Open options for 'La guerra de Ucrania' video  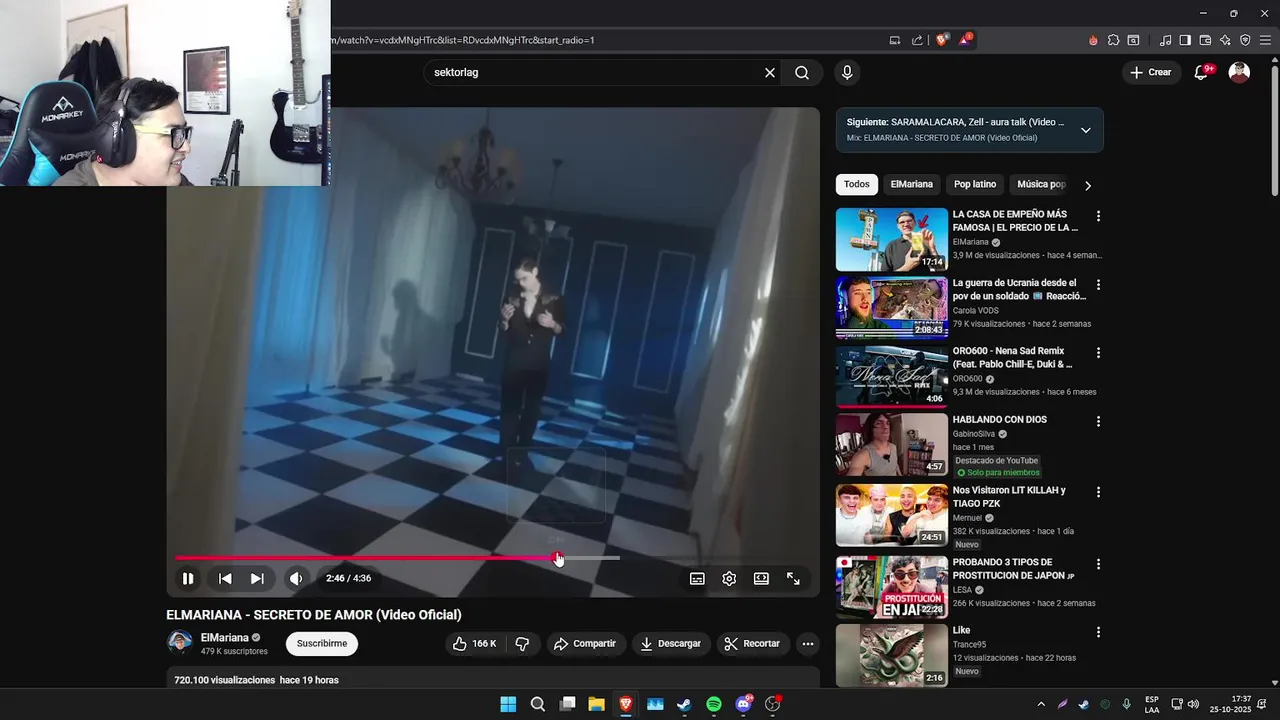[x=1098, y=285]
